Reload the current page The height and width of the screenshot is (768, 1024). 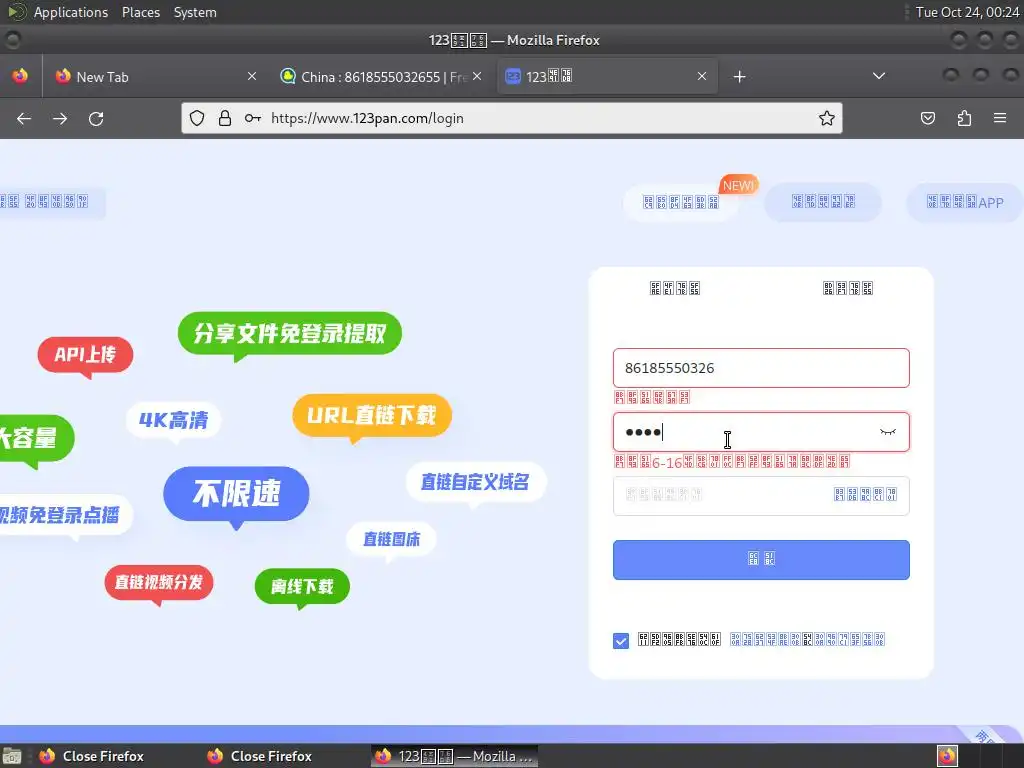pos(96,118)
